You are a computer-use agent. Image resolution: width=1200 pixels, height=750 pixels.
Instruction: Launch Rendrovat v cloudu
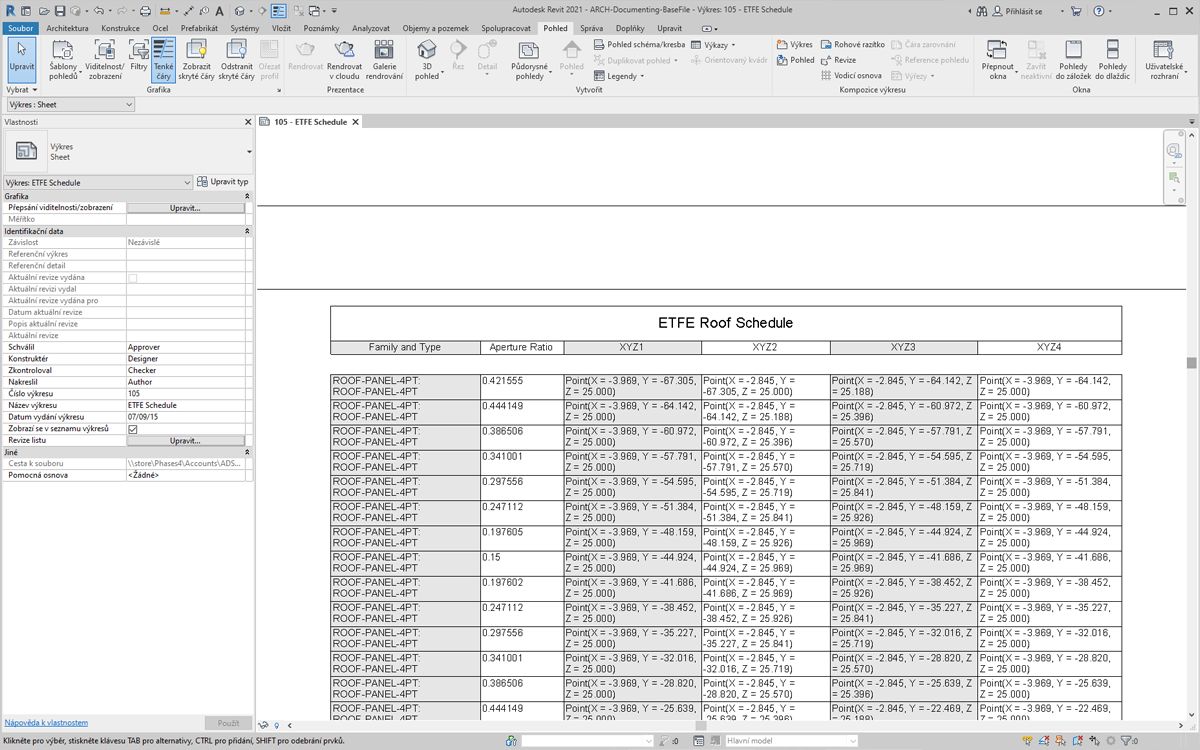click(344, 60)
